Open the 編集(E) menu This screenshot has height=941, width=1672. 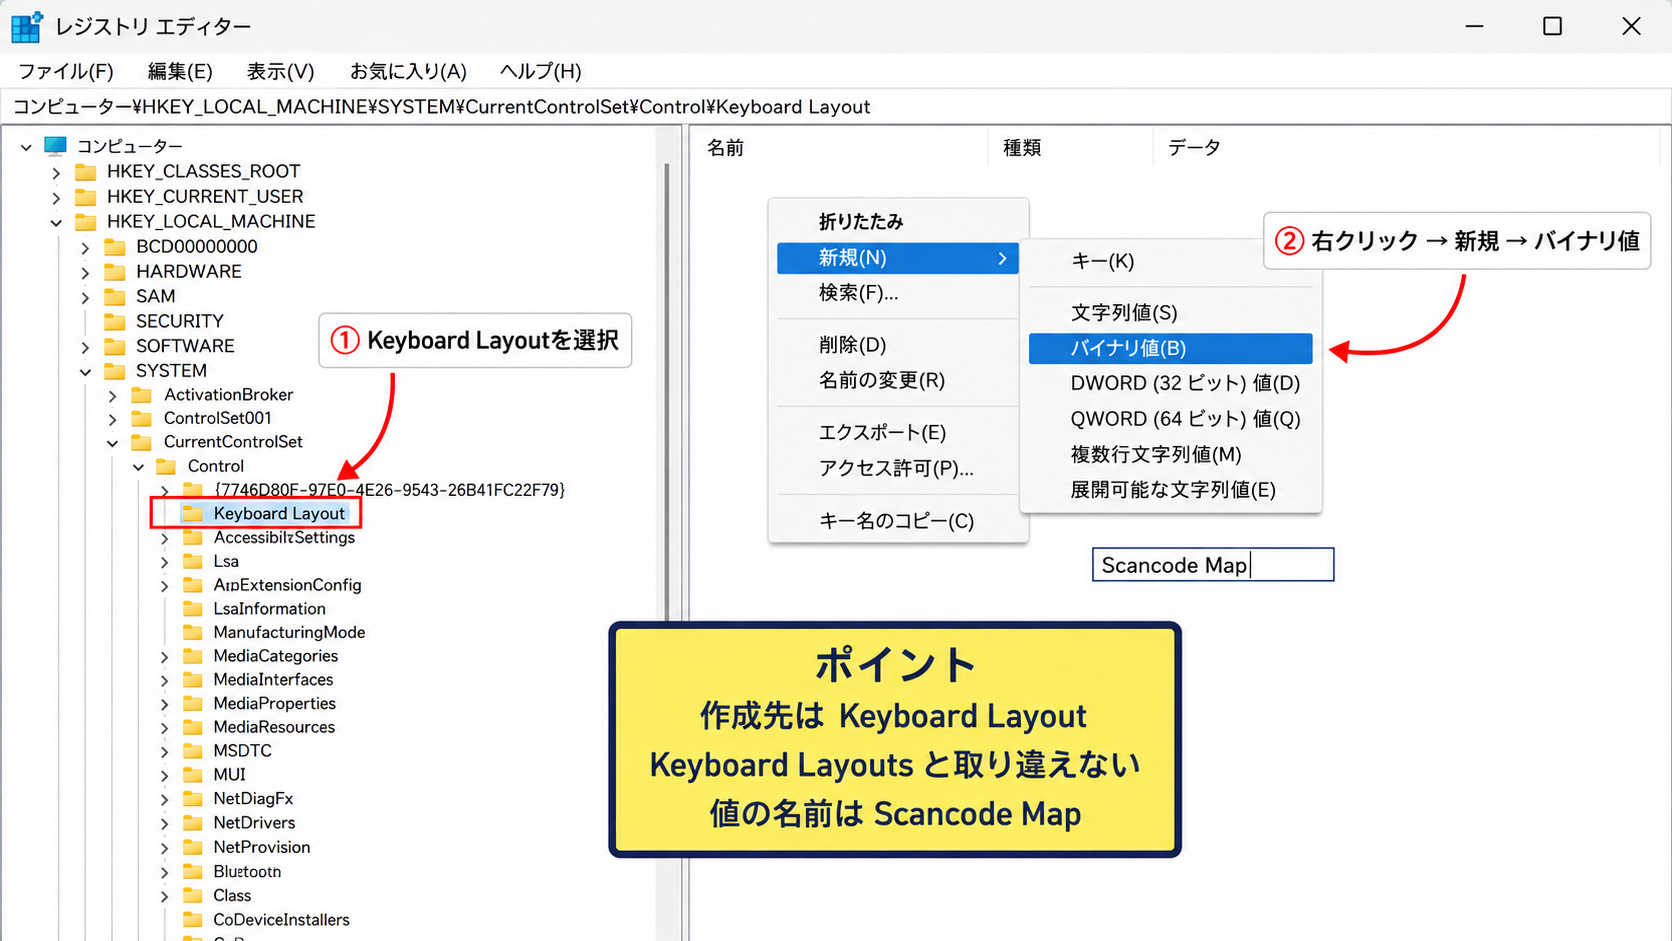(180, 71)
